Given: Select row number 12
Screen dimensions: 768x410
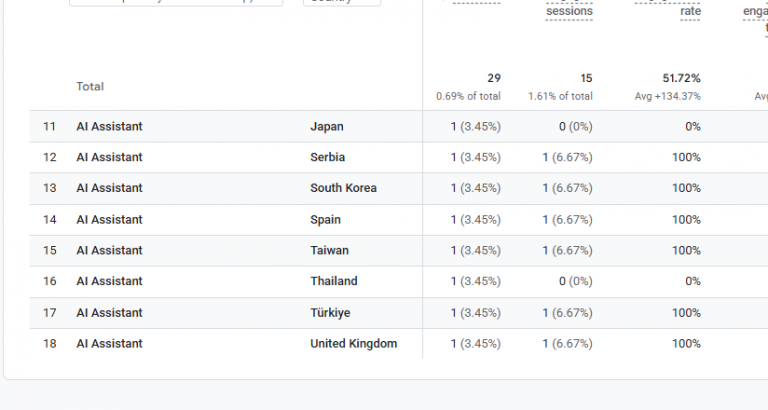Looking at the screenshot, I should 49,158.
